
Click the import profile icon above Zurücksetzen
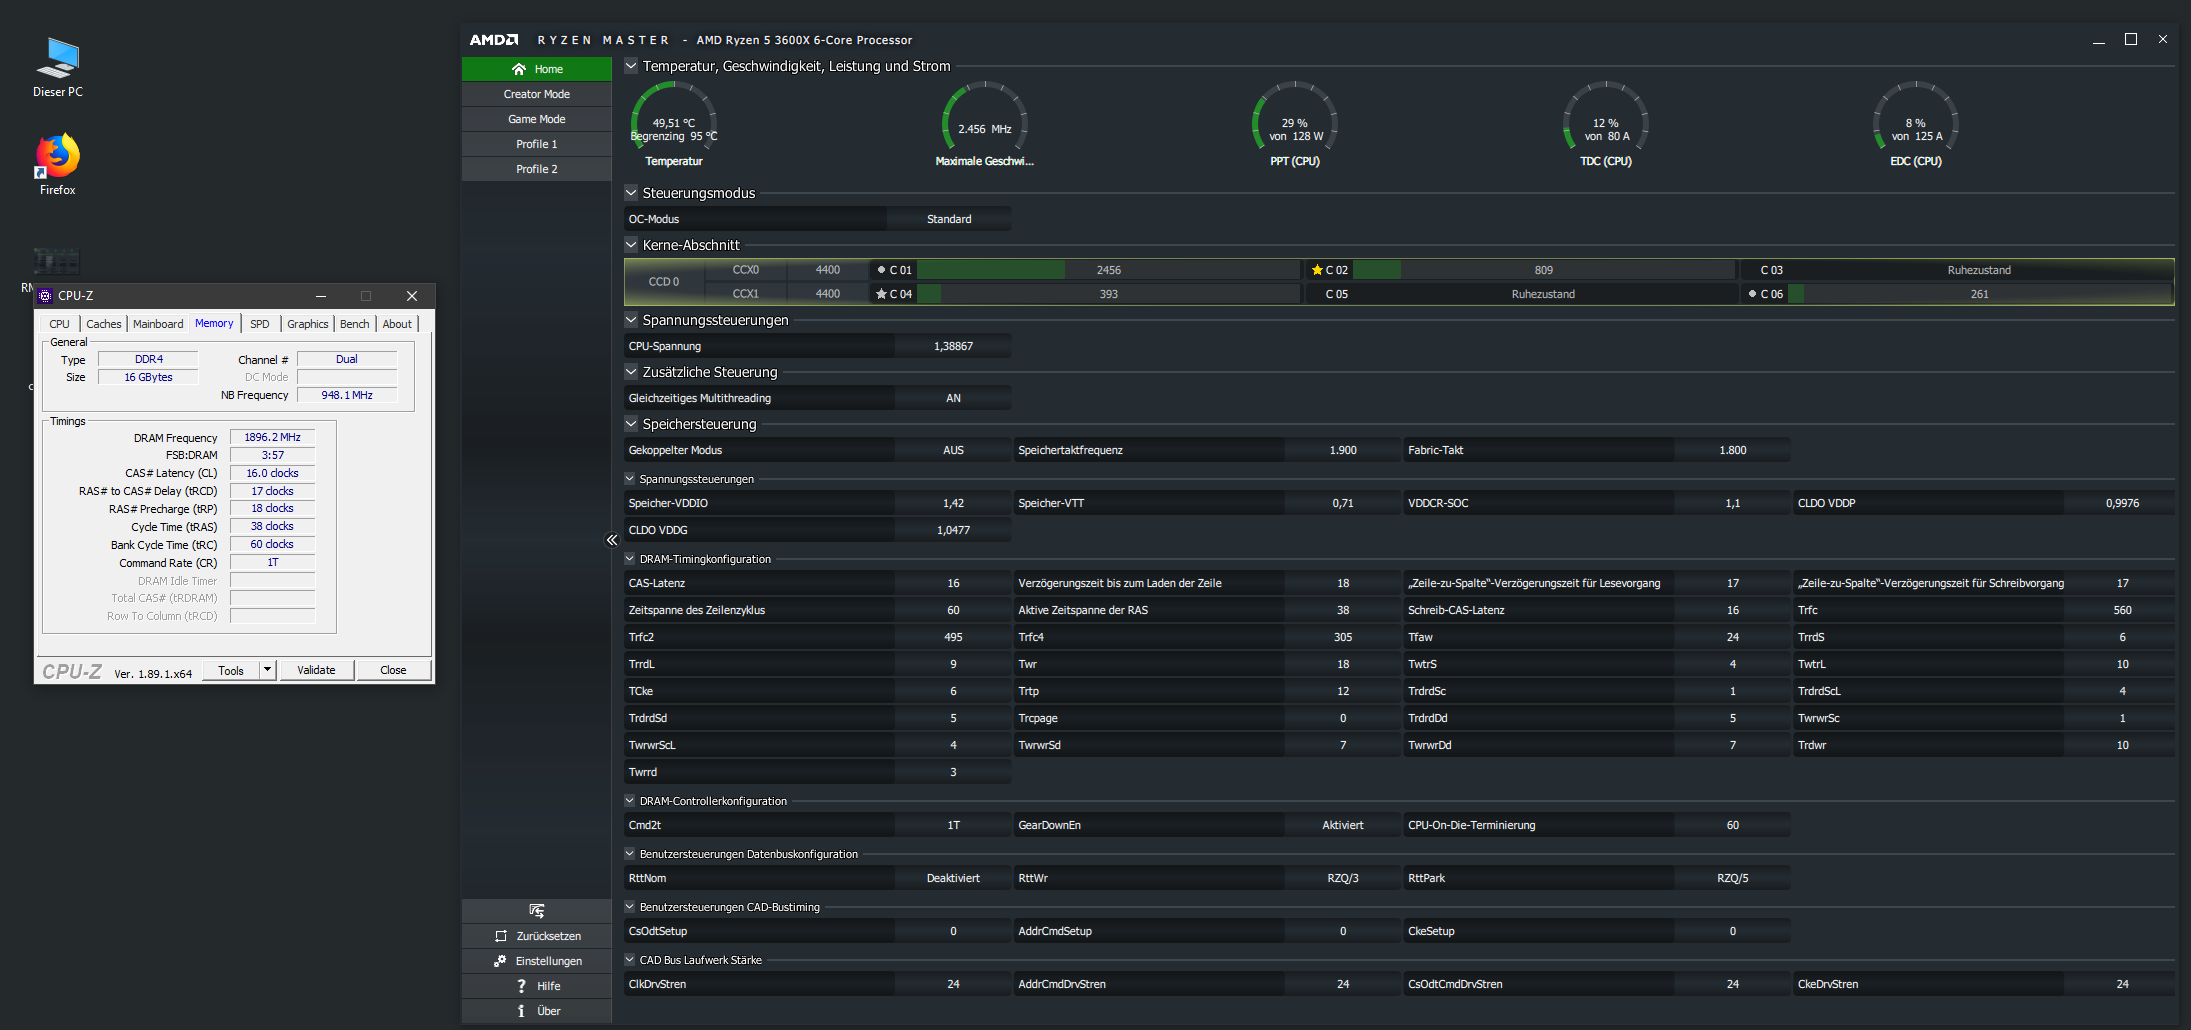click(x=537, y=910)
